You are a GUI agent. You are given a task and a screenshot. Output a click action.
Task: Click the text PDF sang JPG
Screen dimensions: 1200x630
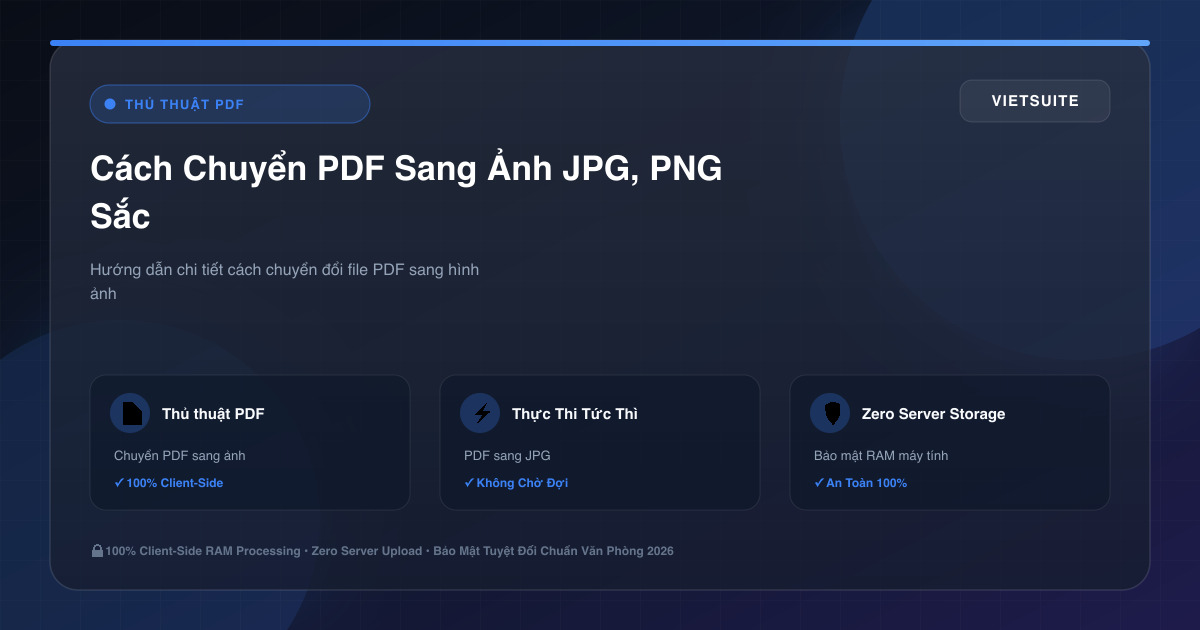coord(507,456)
